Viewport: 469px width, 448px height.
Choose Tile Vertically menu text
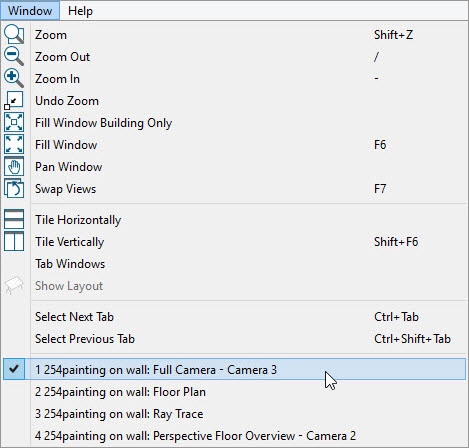pyautogui.click(x=70, y=242)
